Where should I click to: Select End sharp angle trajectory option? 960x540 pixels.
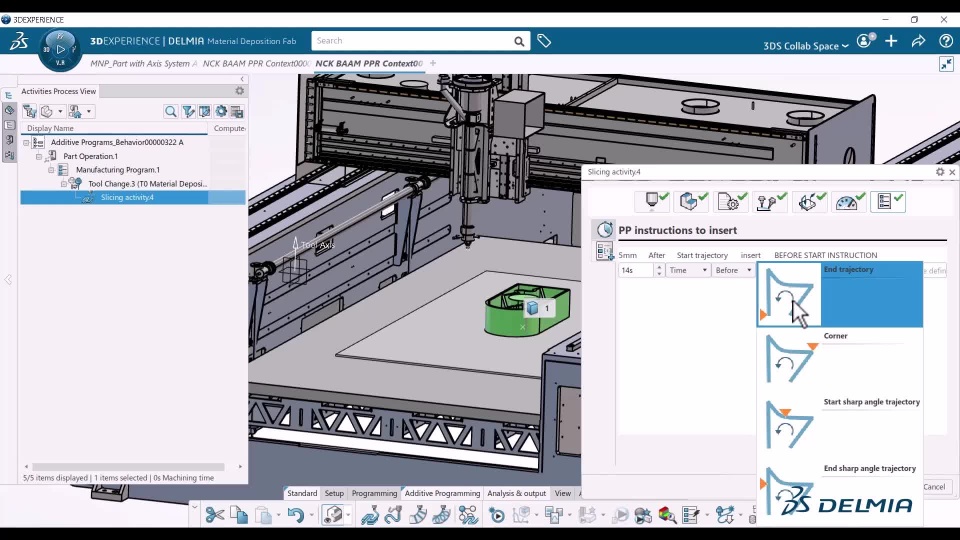(840, 492)
